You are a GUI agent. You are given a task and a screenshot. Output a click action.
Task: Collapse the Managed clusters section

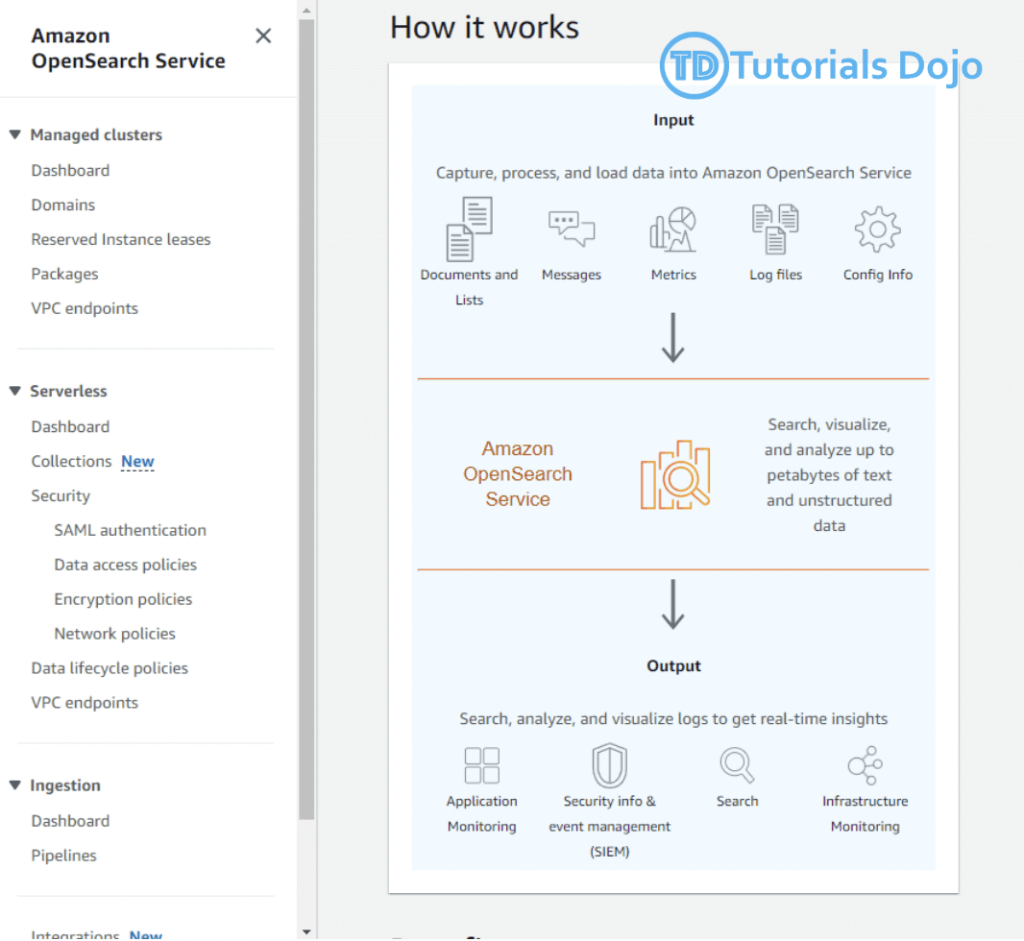tap(15, 135)
